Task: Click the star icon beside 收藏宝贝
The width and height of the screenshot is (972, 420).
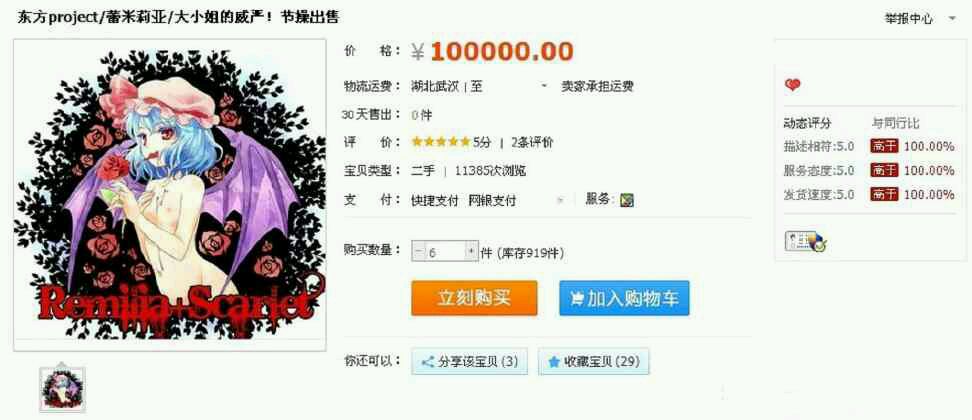Action: coord(554,362)
